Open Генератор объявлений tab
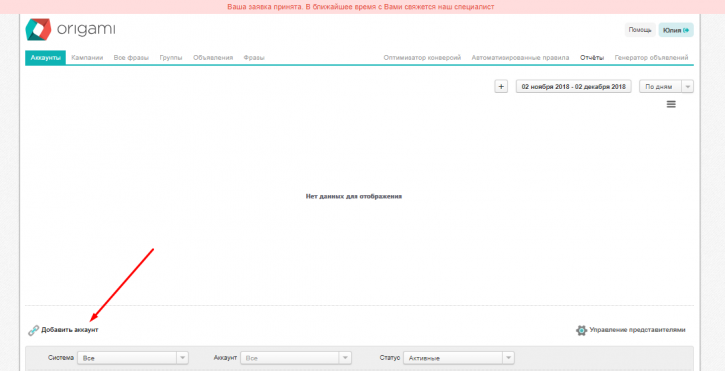This screenshot has height=371, width=725. pyautogui.click(x=651, y=58)
